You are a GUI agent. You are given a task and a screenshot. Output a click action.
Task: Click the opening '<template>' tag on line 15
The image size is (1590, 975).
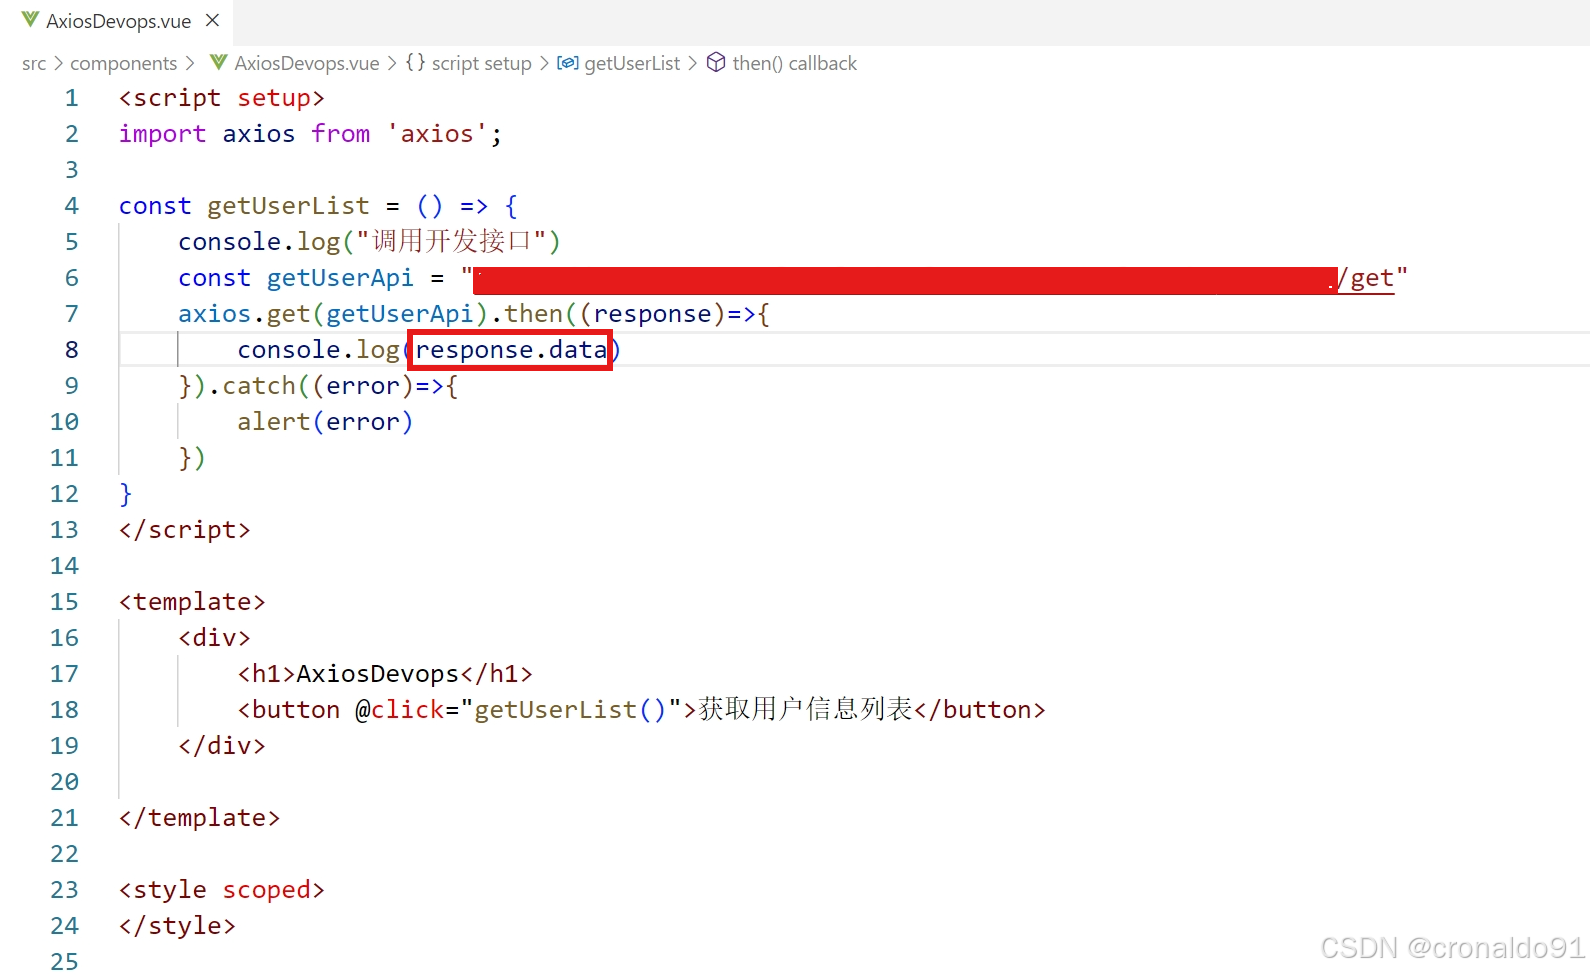[x=192, y=602]
